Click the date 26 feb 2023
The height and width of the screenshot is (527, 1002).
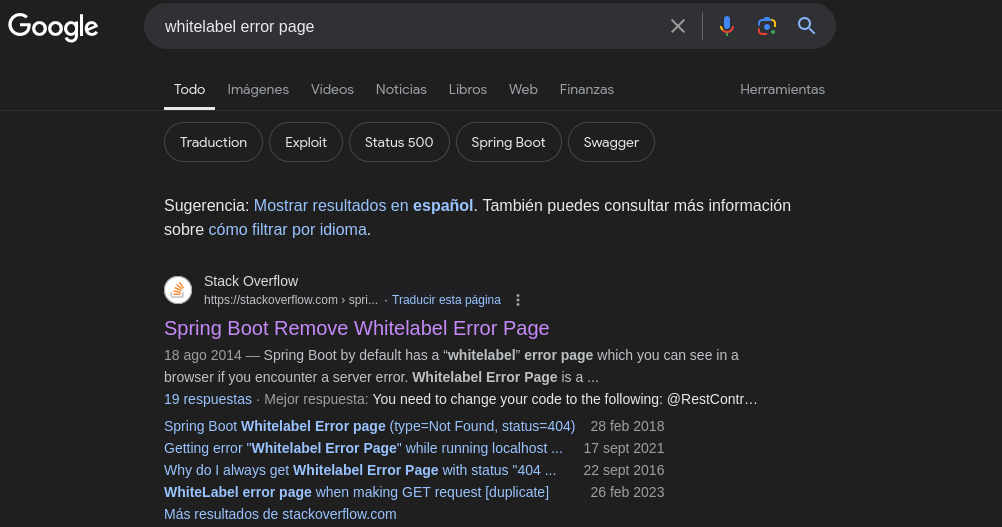pyautogui.click(x=628, y=493)
